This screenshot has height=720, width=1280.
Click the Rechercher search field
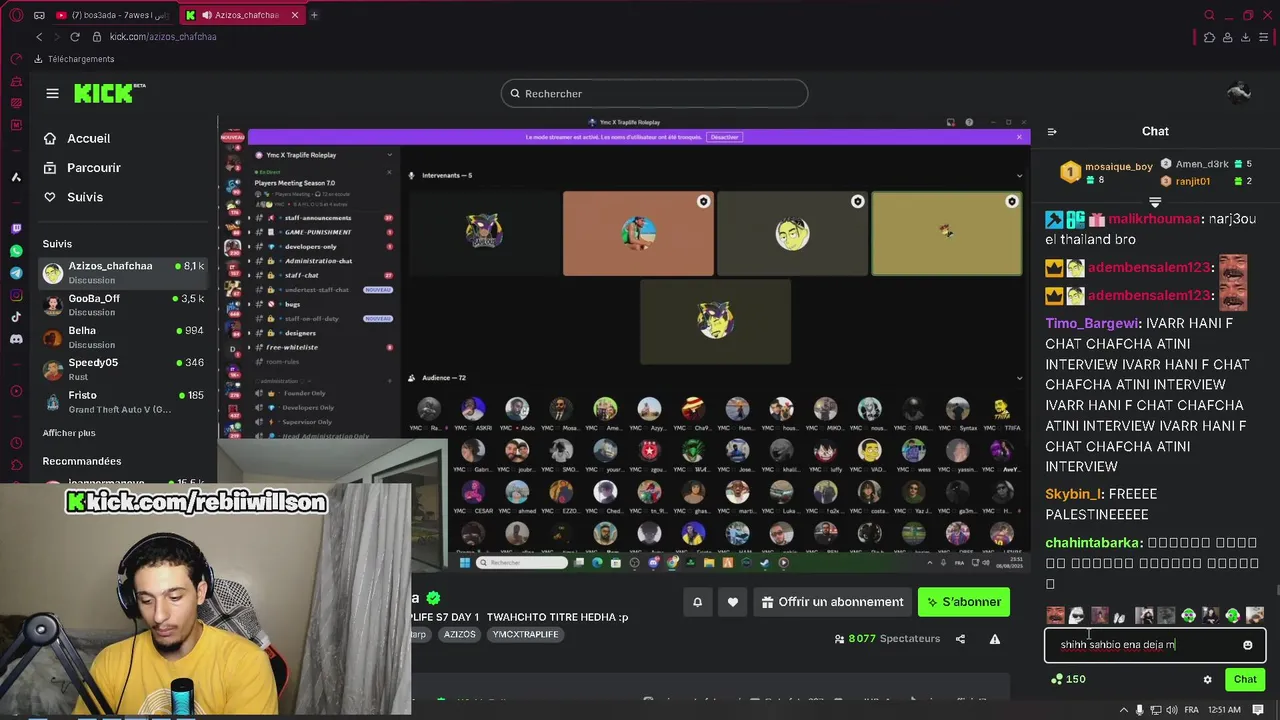point(654,93)
